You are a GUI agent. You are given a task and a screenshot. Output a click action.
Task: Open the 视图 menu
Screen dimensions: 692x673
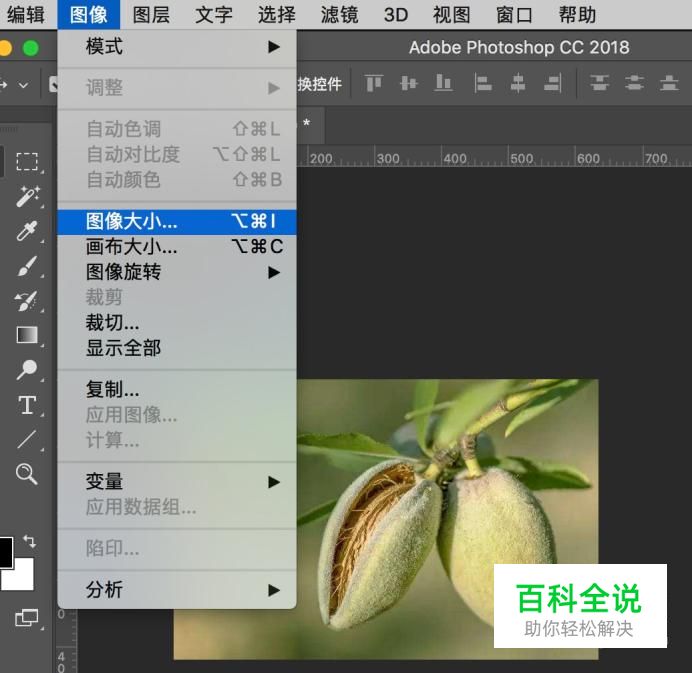[451, 15]
